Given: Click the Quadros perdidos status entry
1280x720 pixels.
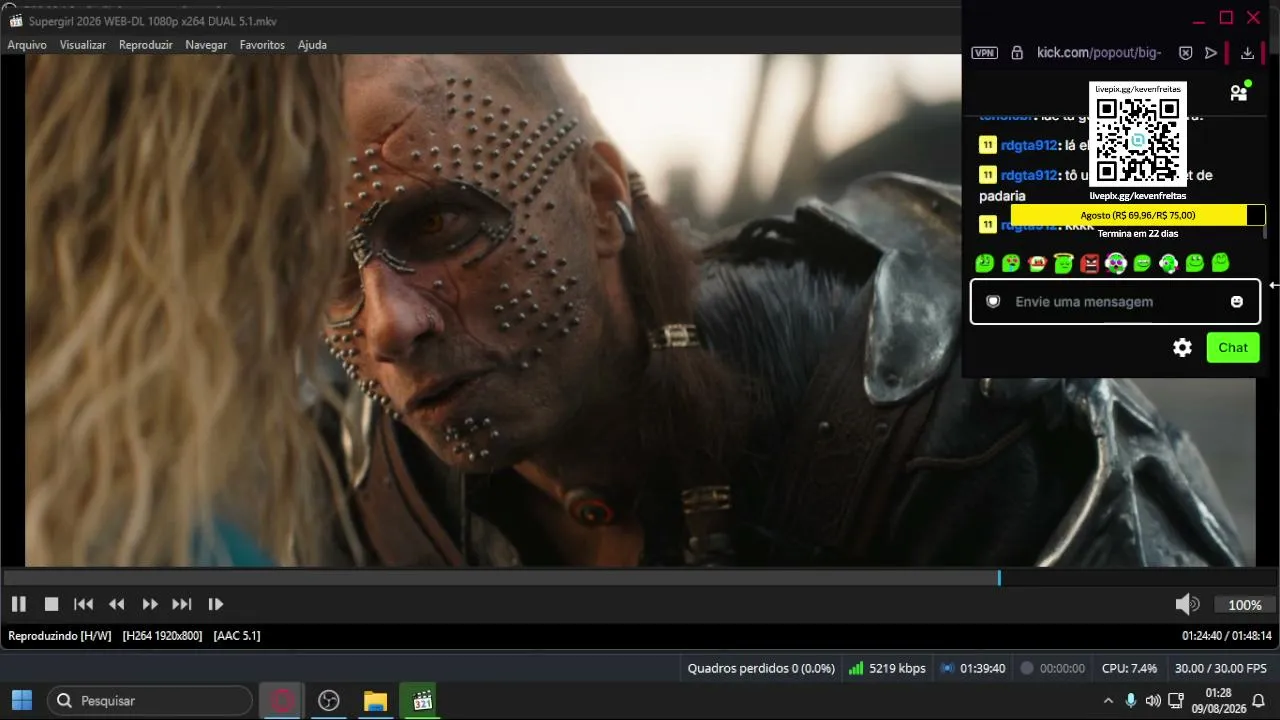Looking at the screenshot, I should [761, 668].
